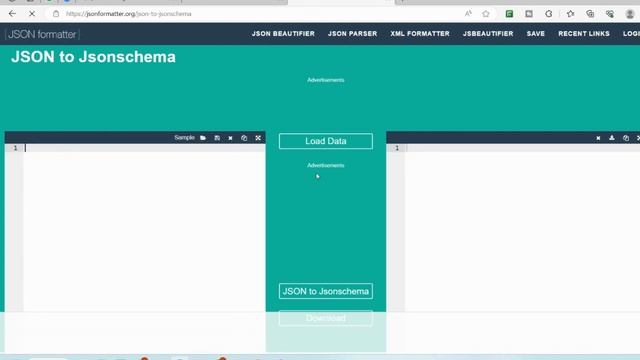640x360 pixels.
Task: Select line 1 number in right editor
Action: click(x=397, y=148)
